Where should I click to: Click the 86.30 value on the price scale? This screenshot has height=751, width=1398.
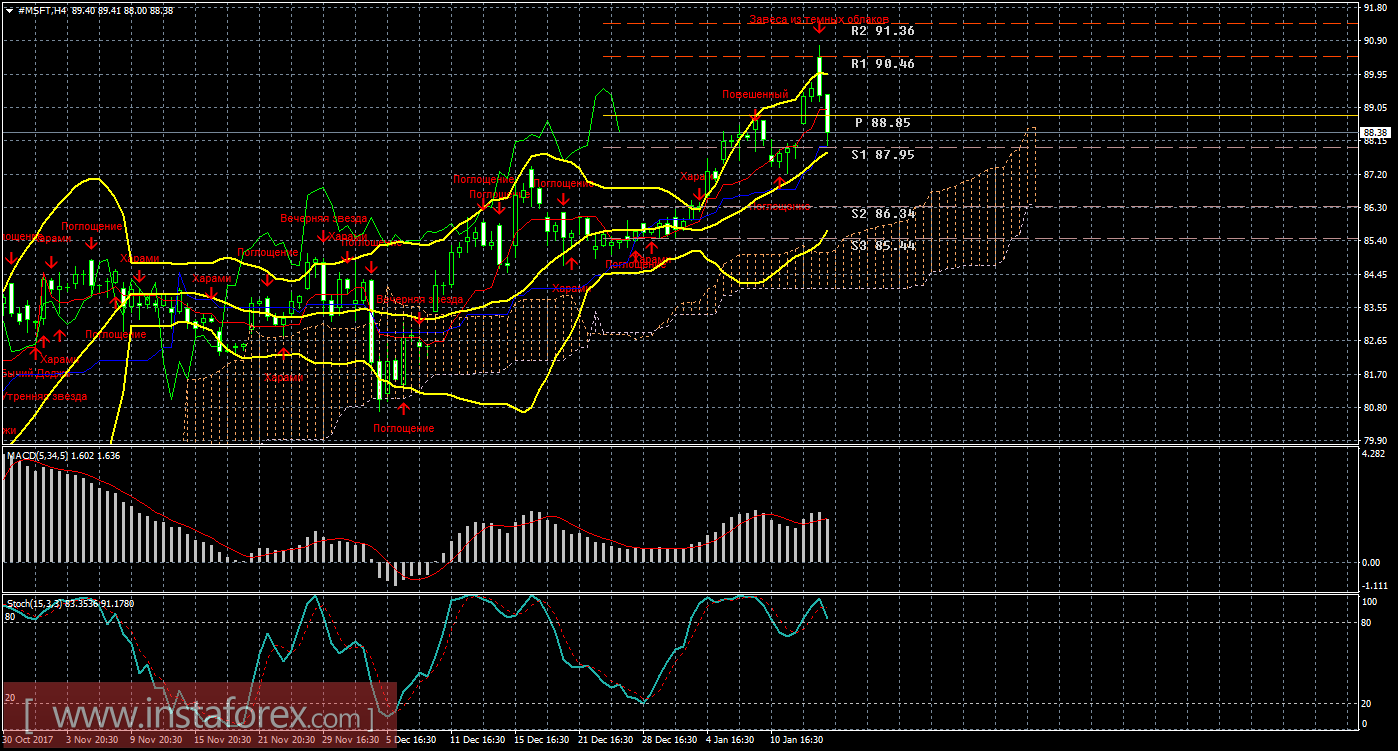(1375, 207)
